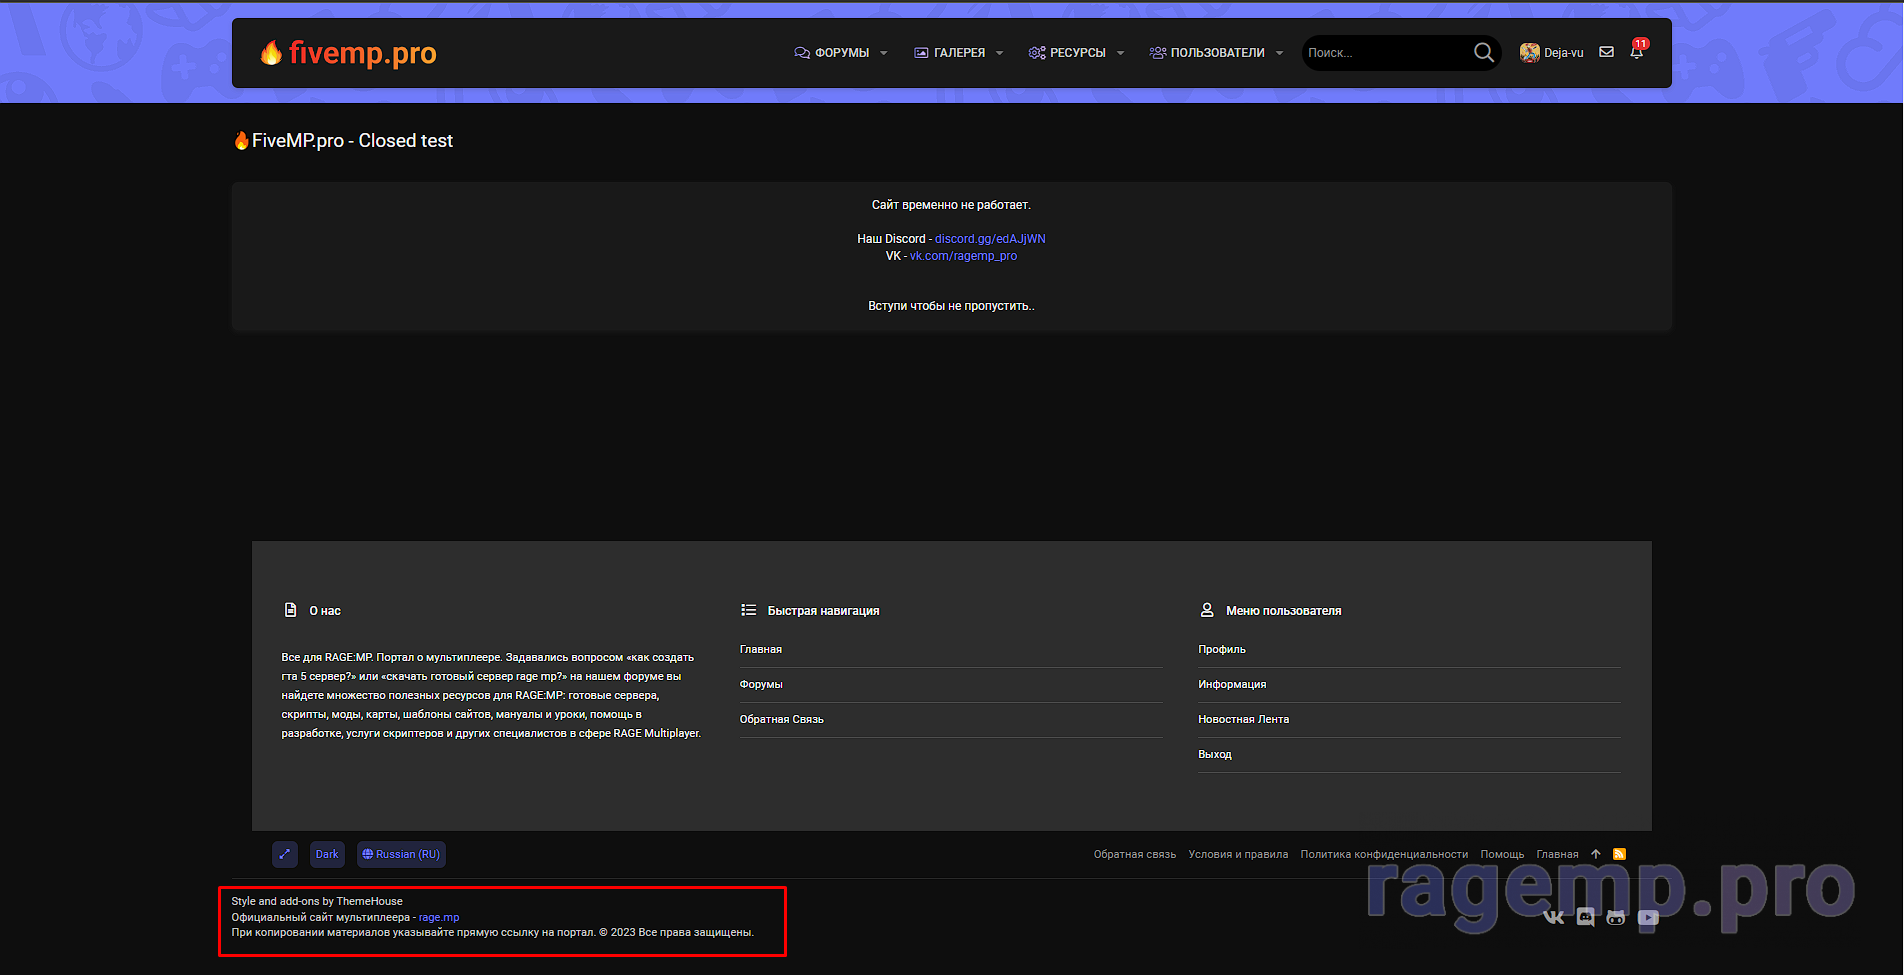Screen dimensions: 1904x975
Task: Click the 'Вступи чтобы не пропустить..' text
Action: tap(951, 306)
